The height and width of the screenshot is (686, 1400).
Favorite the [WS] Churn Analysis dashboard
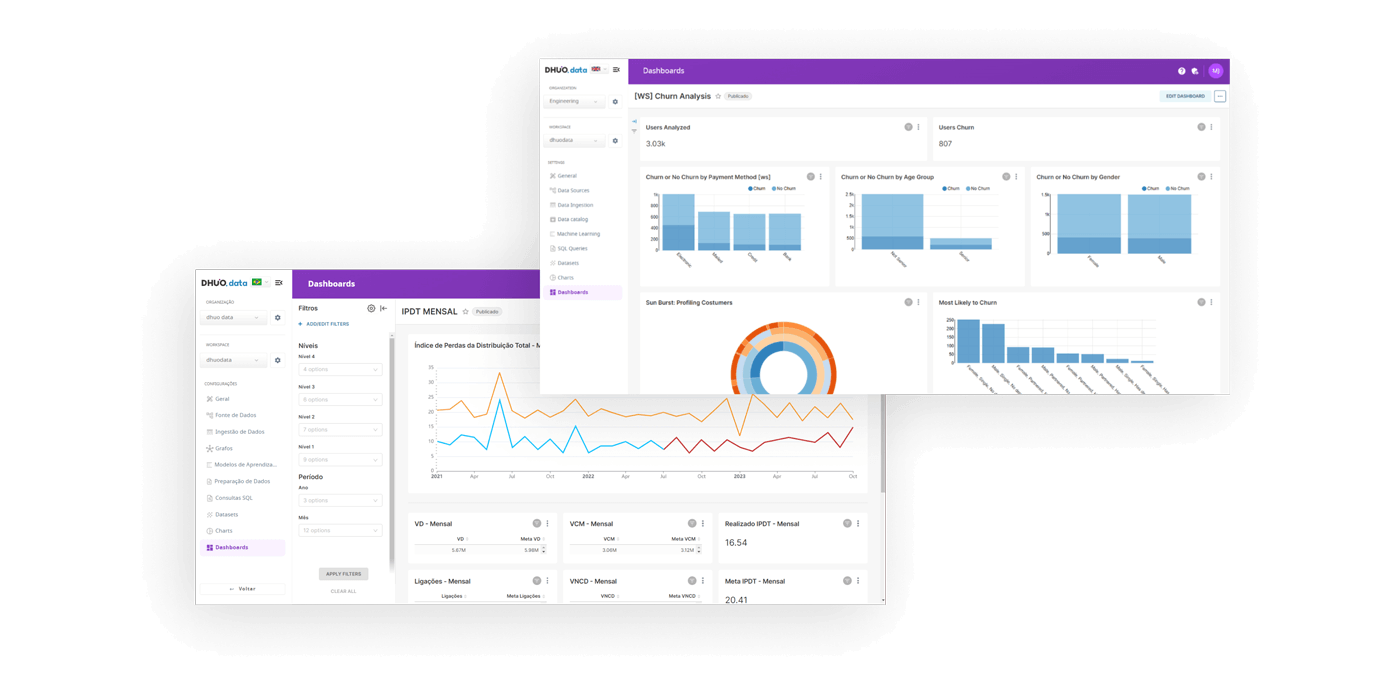pyautogui.click(x=718, y=96)
